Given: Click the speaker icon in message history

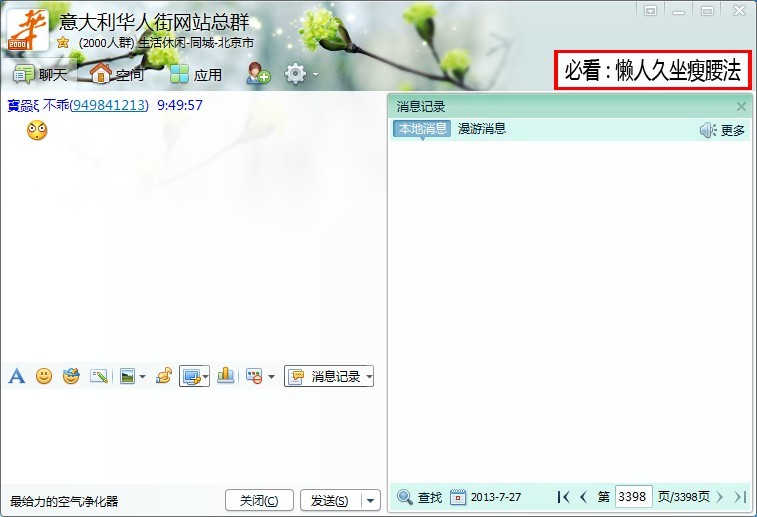Looking at the screenshot, I should [708, 130].
